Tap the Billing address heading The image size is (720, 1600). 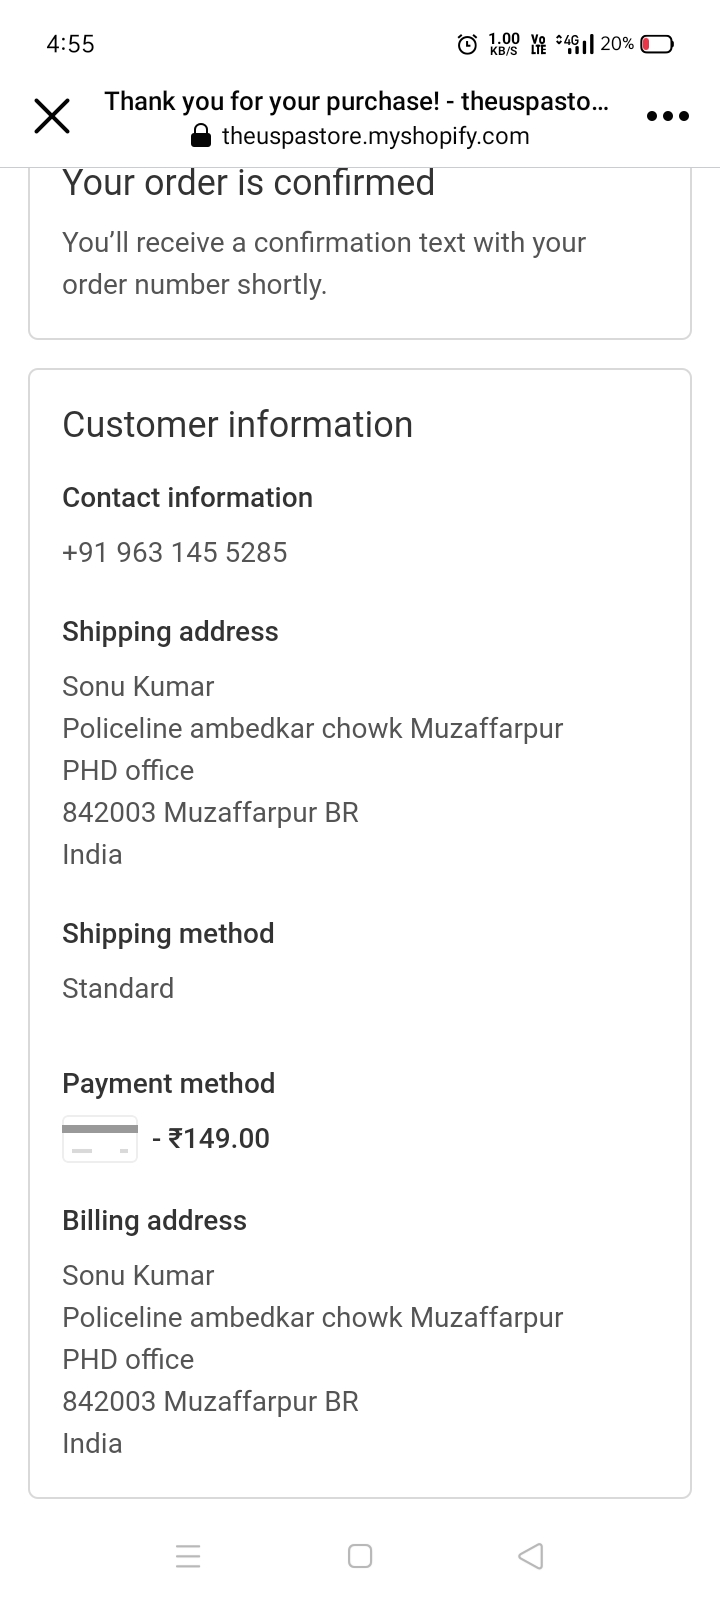click(154, 1220)
